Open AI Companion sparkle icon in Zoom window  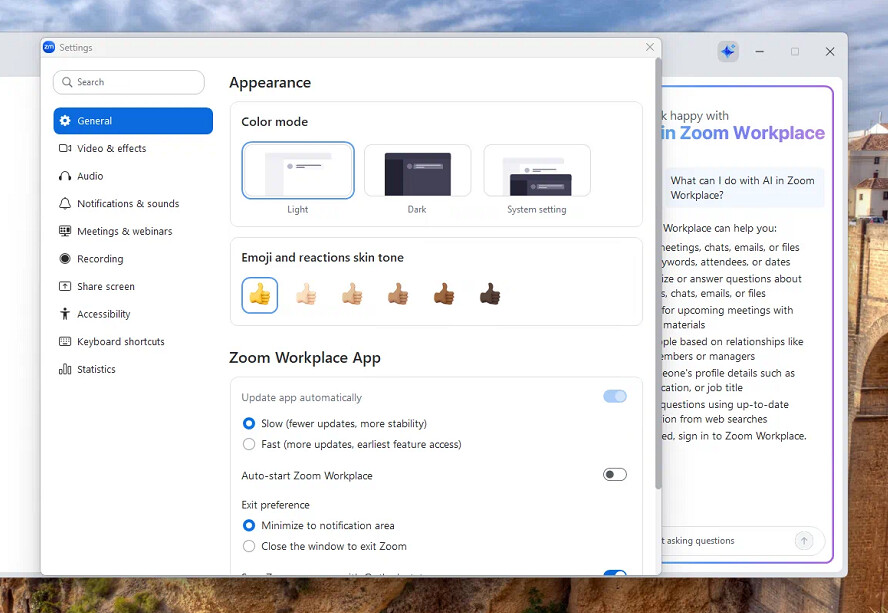(728, 52)
